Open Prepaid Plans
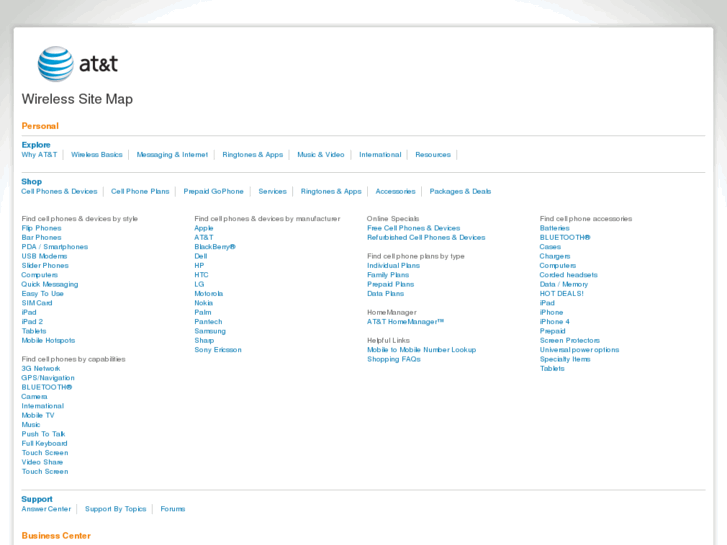The image size is (727, 545). 390,284
